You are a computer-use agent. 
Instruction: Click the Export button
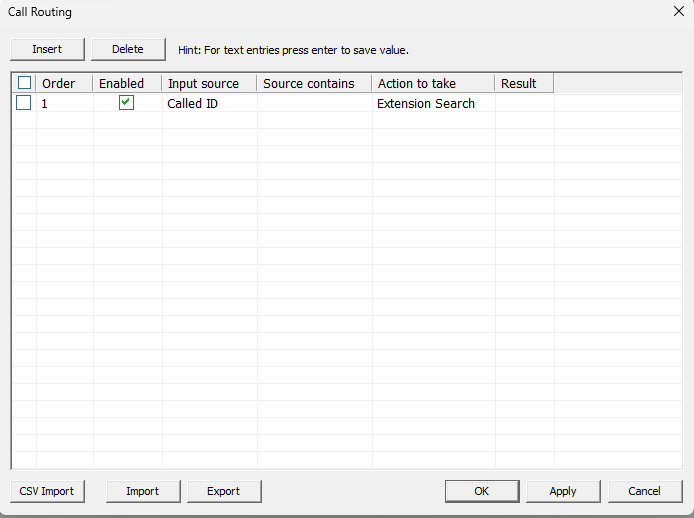224,491
